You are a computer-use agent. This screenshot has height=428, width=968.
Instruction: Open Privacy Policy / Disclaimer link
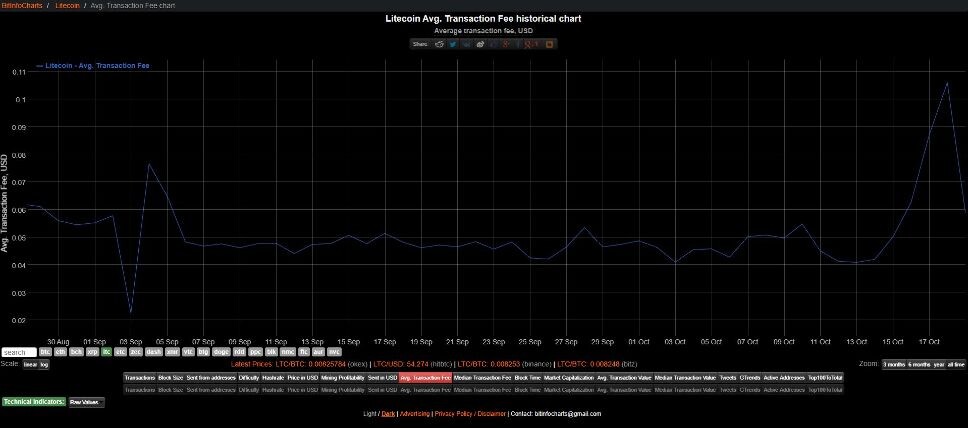click(470, 414)
